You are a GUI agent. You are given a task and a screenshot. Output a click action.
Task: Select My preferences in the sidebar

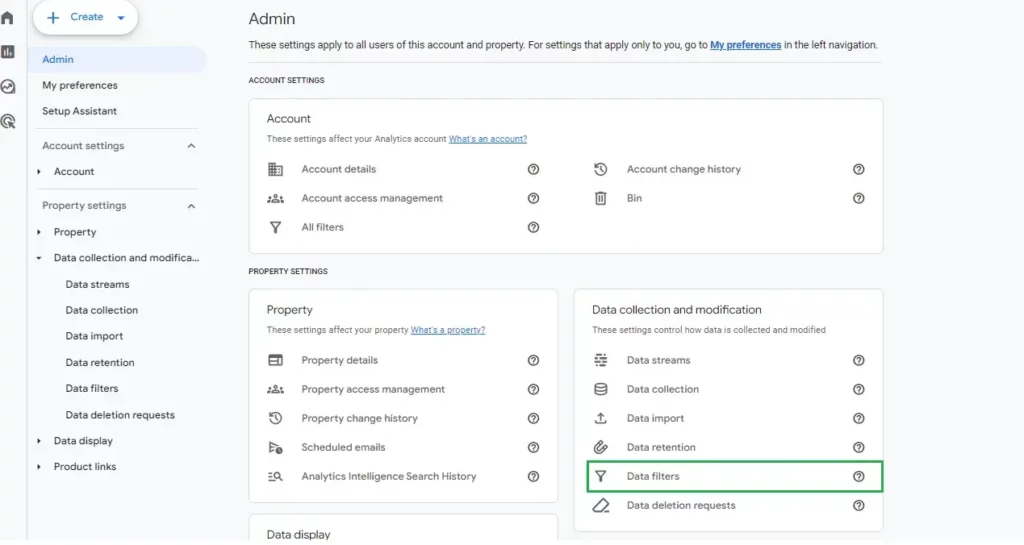80,86
